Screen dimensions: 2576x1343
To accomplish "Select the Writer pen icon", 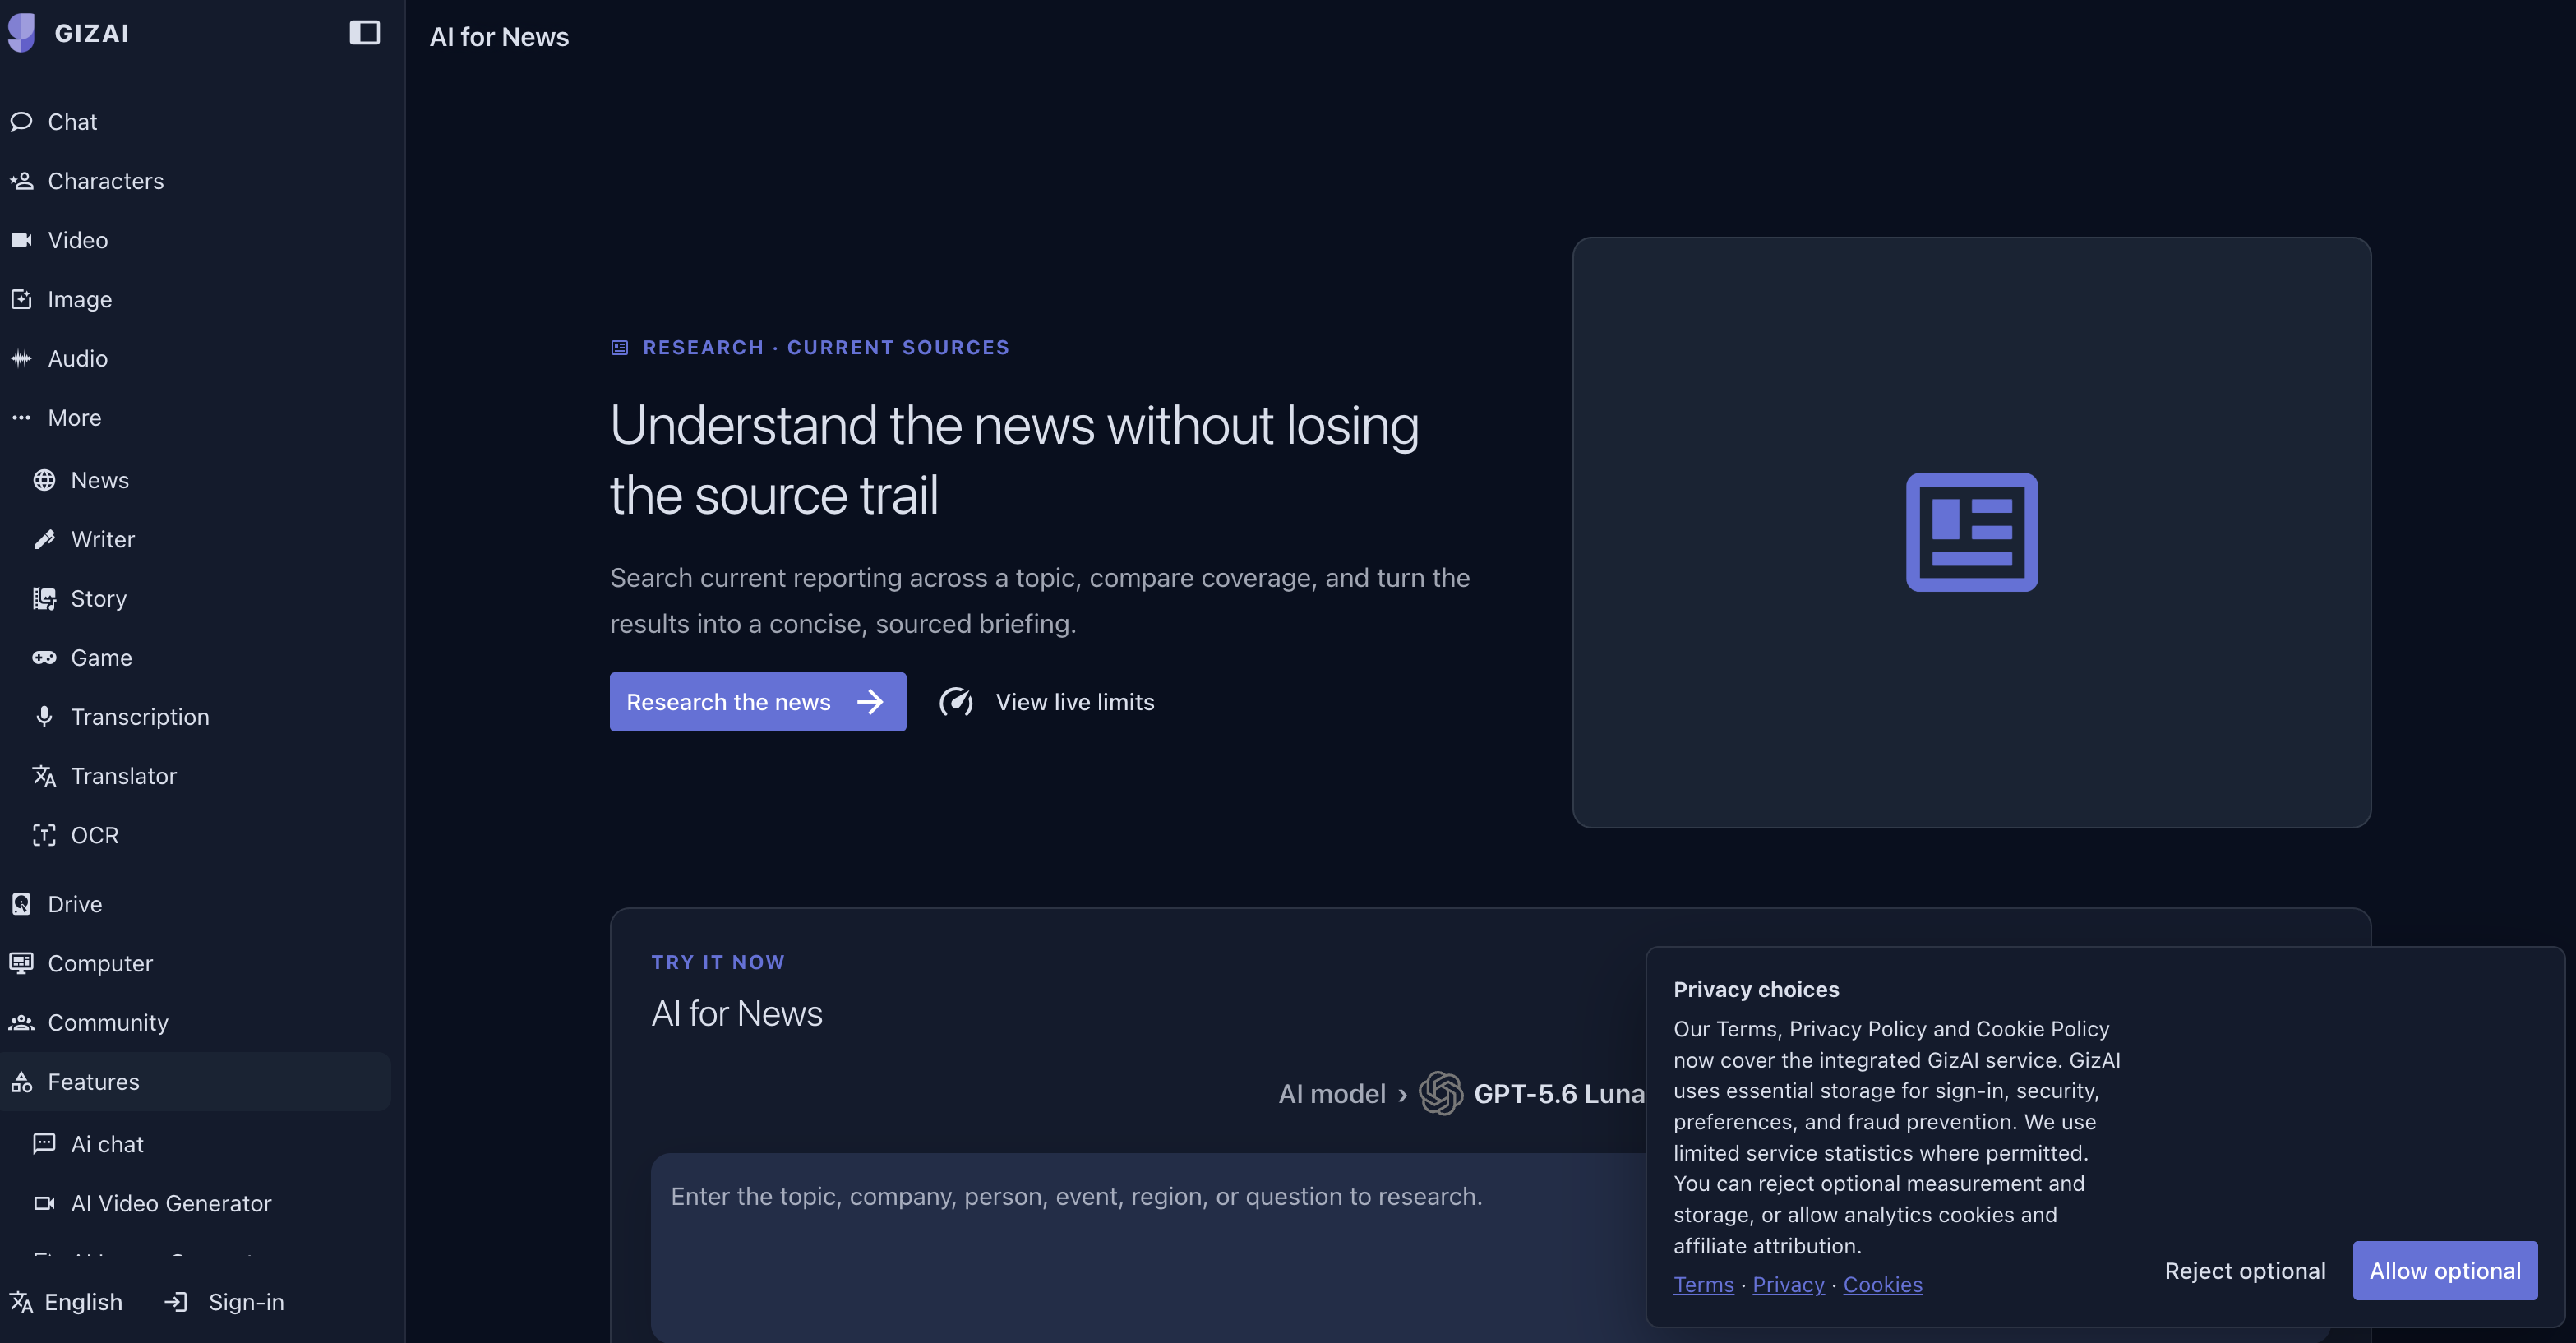I will 44,539.
